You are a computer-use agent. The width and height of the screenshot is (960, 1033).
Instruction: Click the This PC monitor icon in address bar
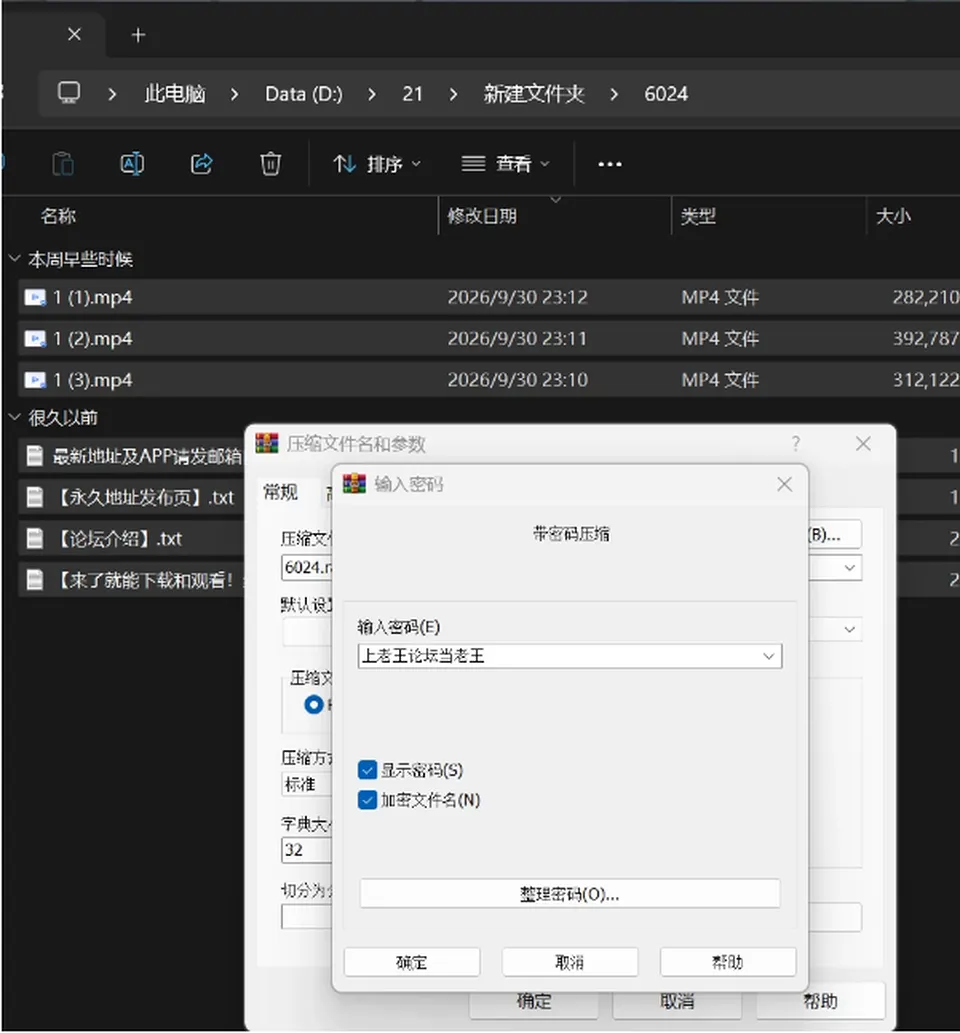69,93
